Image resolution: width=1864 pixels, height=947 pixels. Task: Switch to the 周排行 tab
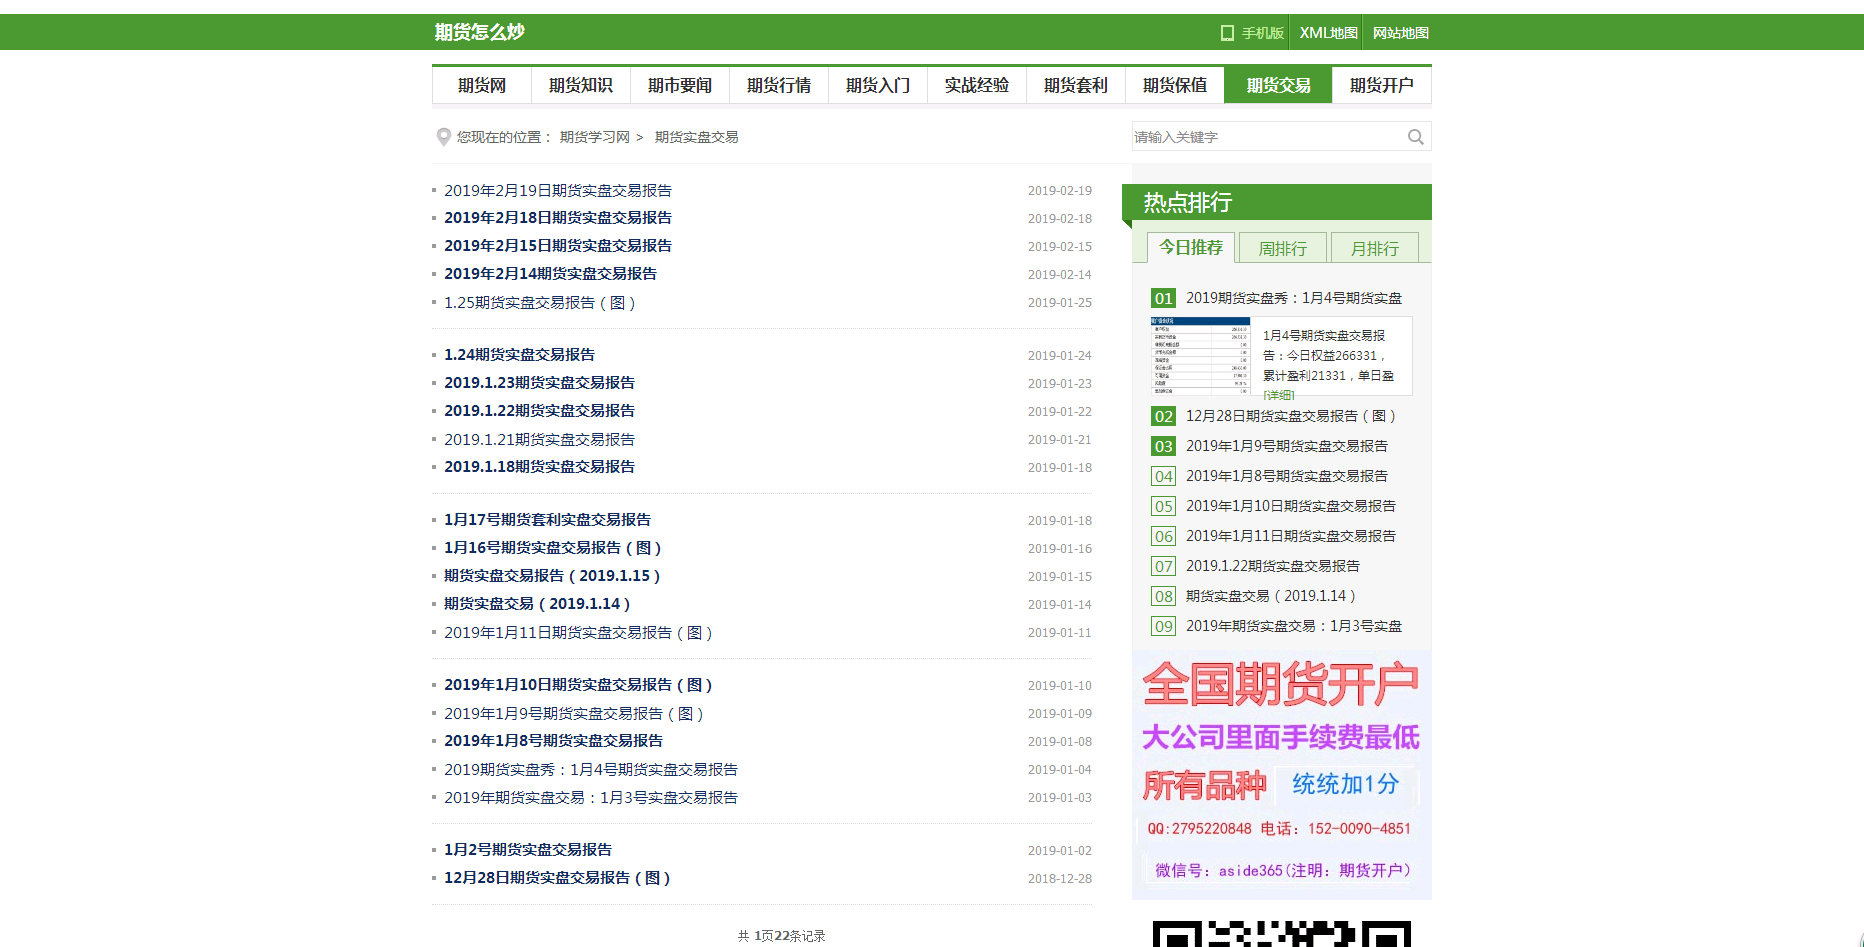point(1282,247)
